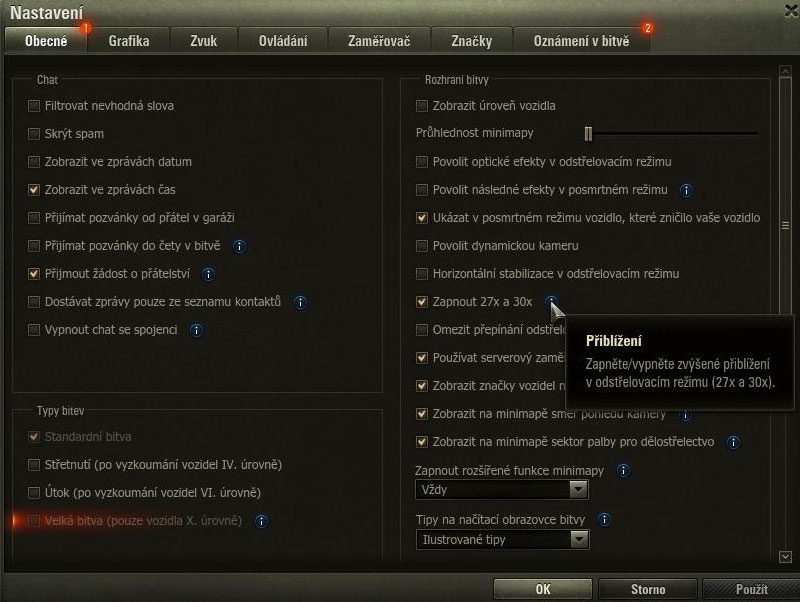
Task: Expand the Vždy minimap dropdown
Action: (502, 490)
